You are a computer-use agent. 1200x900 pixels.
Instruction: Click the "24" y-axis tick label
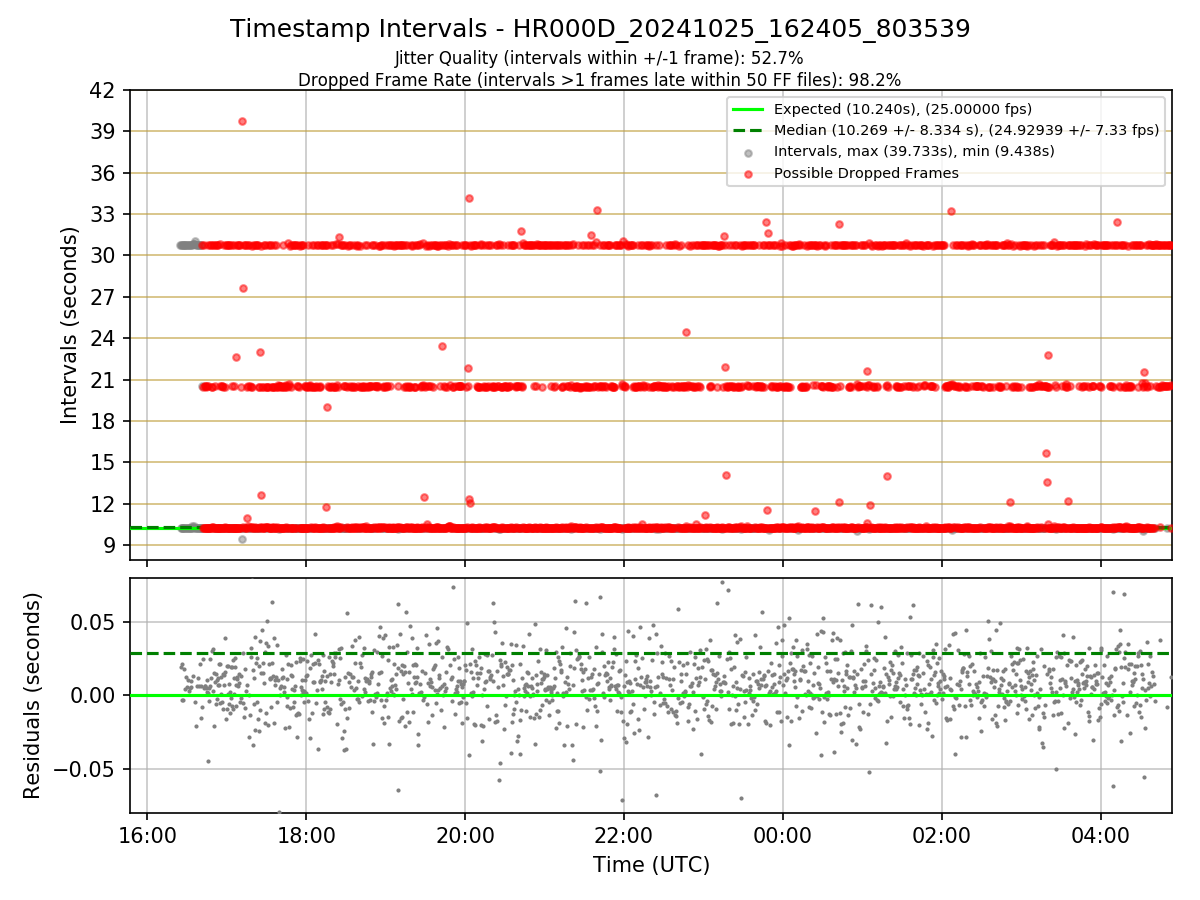click(105, 338)
